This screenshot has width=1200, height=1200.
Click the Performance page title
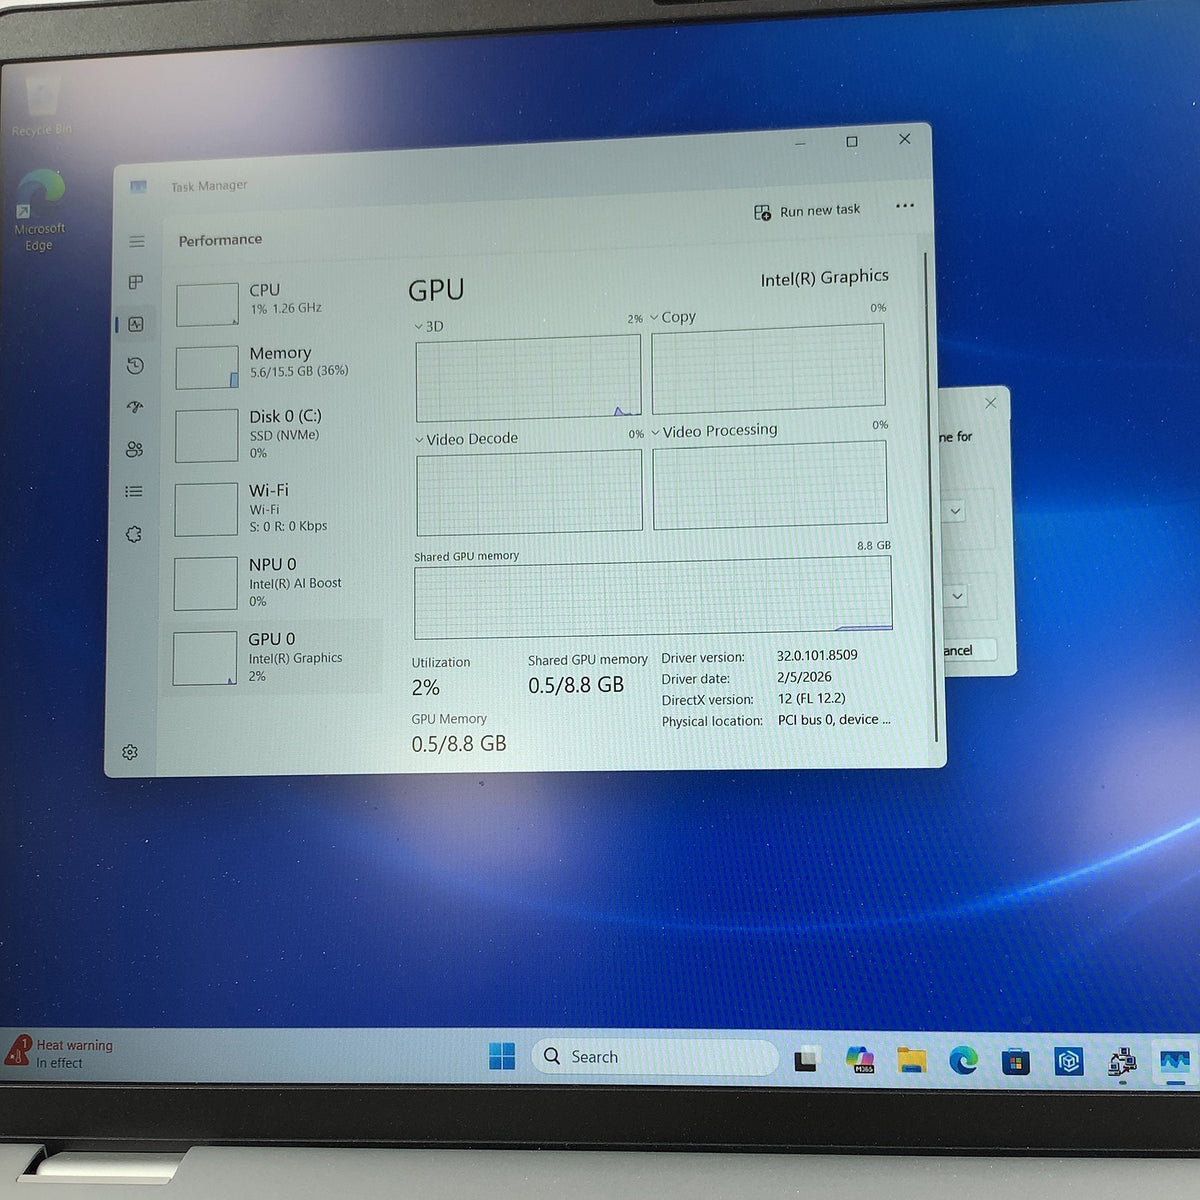pos(220,240)
